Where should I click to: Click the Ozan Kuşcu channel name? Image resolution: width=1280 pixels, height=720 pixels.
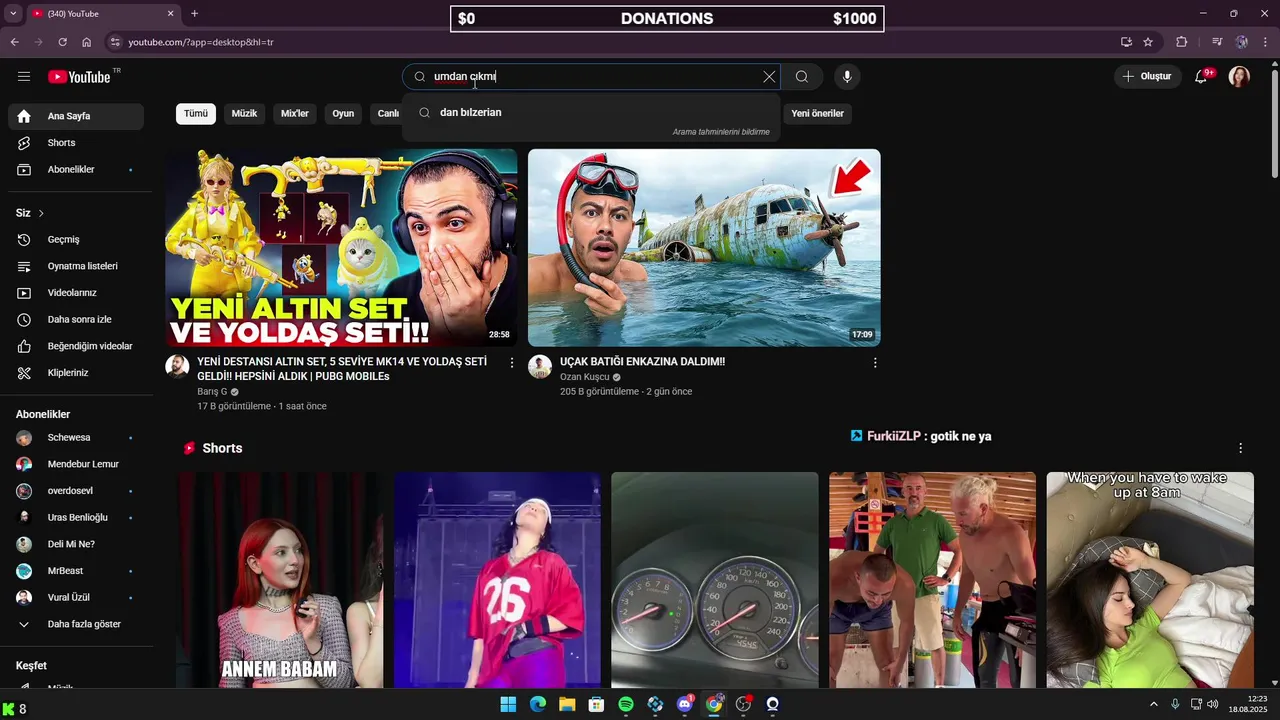point(585,377)
